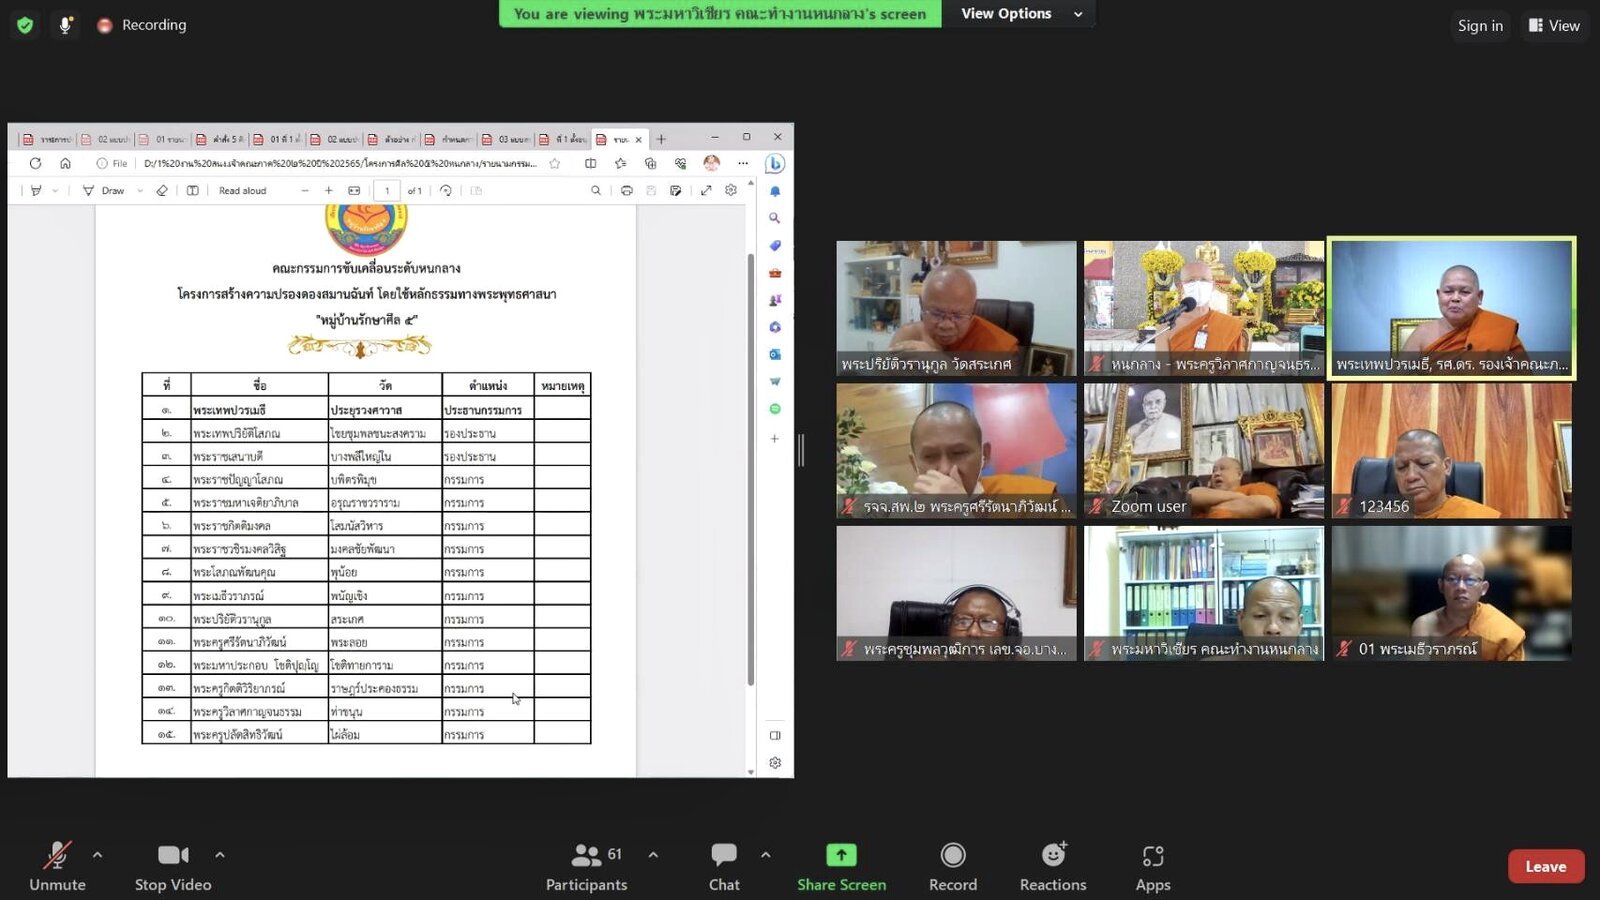
Task: Open browser Collections
Action: pyautogui.click(x=651, y=163)
